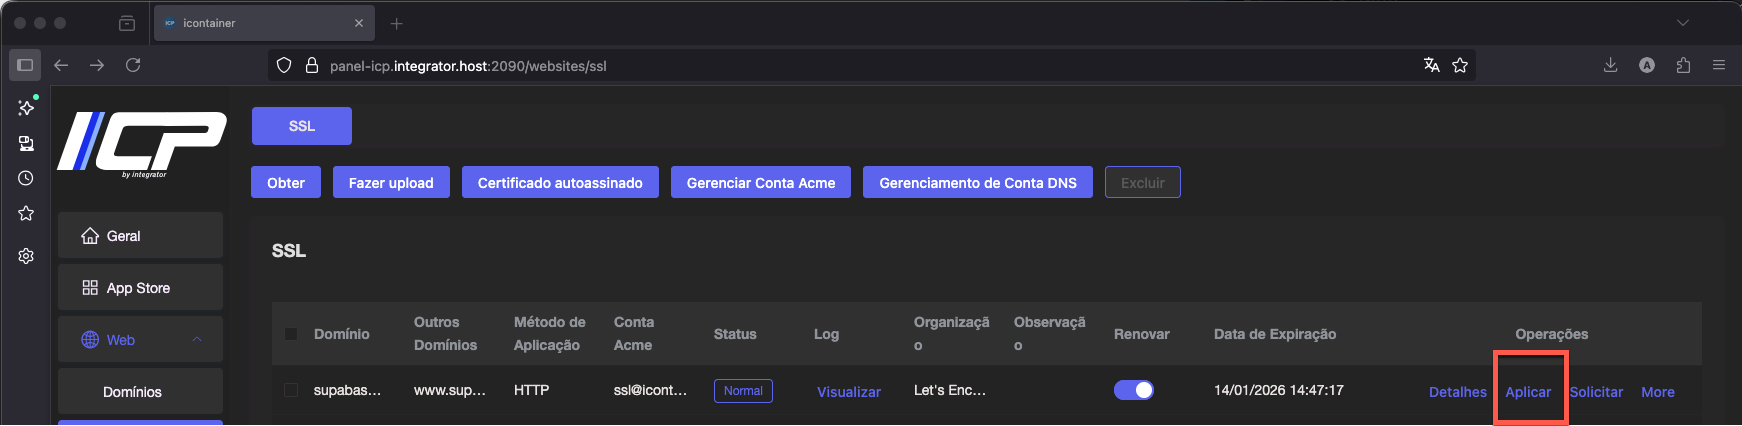Click the Fazer upload button
Screen dimensions: 1742x426
(x=391, y=183)
